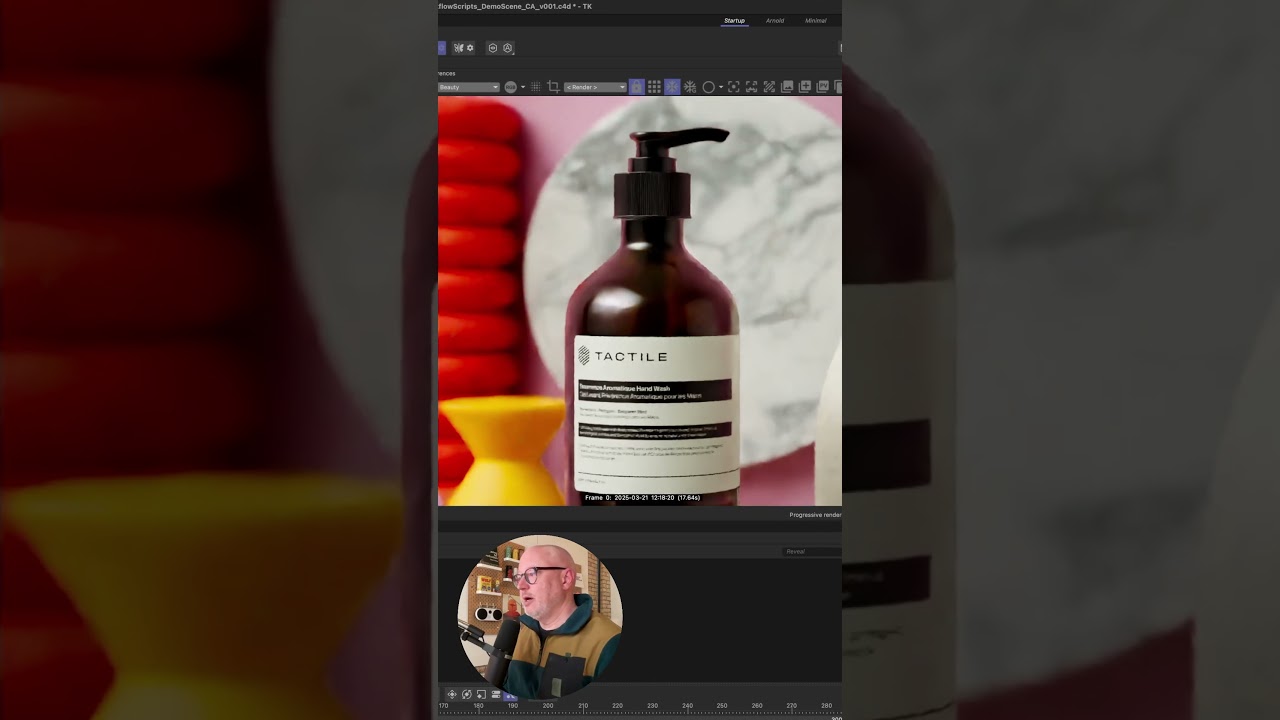Viewport: 1280px width, 720px height.
Task: Click the image snapshot icon
Action: [787, 87]
